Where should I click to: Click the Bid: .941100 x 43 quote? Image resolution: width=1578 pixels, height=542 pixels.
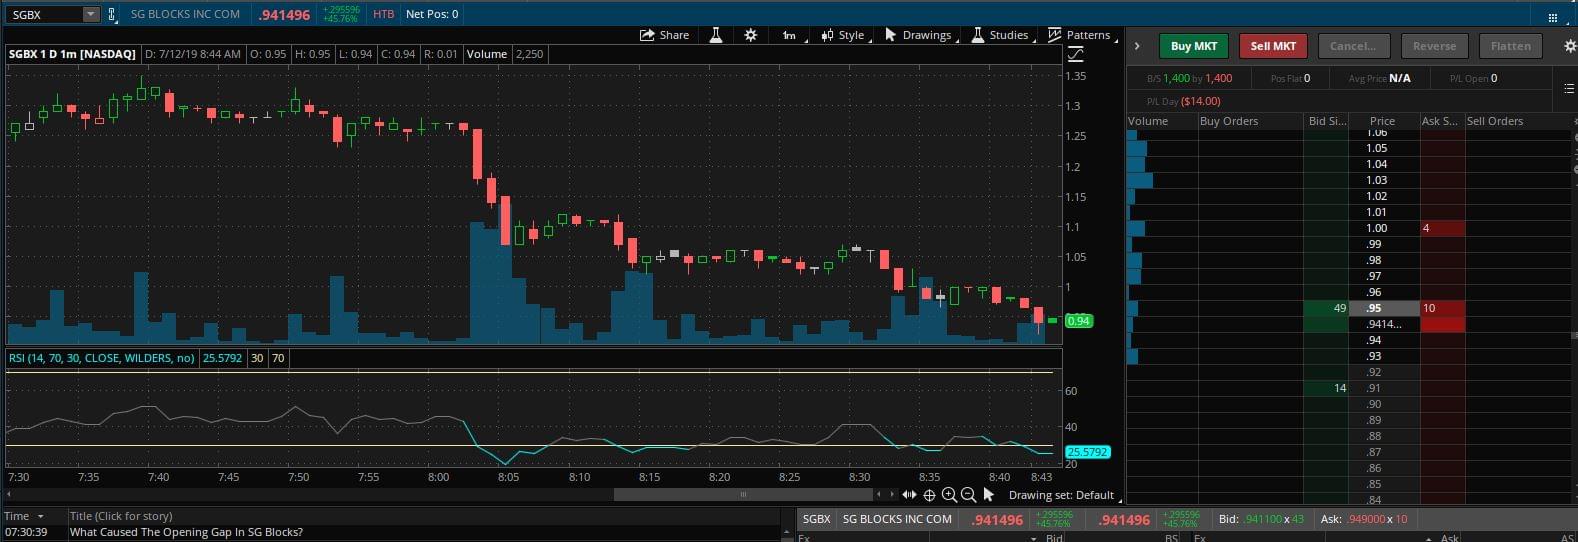click(x=1262, y=519)
